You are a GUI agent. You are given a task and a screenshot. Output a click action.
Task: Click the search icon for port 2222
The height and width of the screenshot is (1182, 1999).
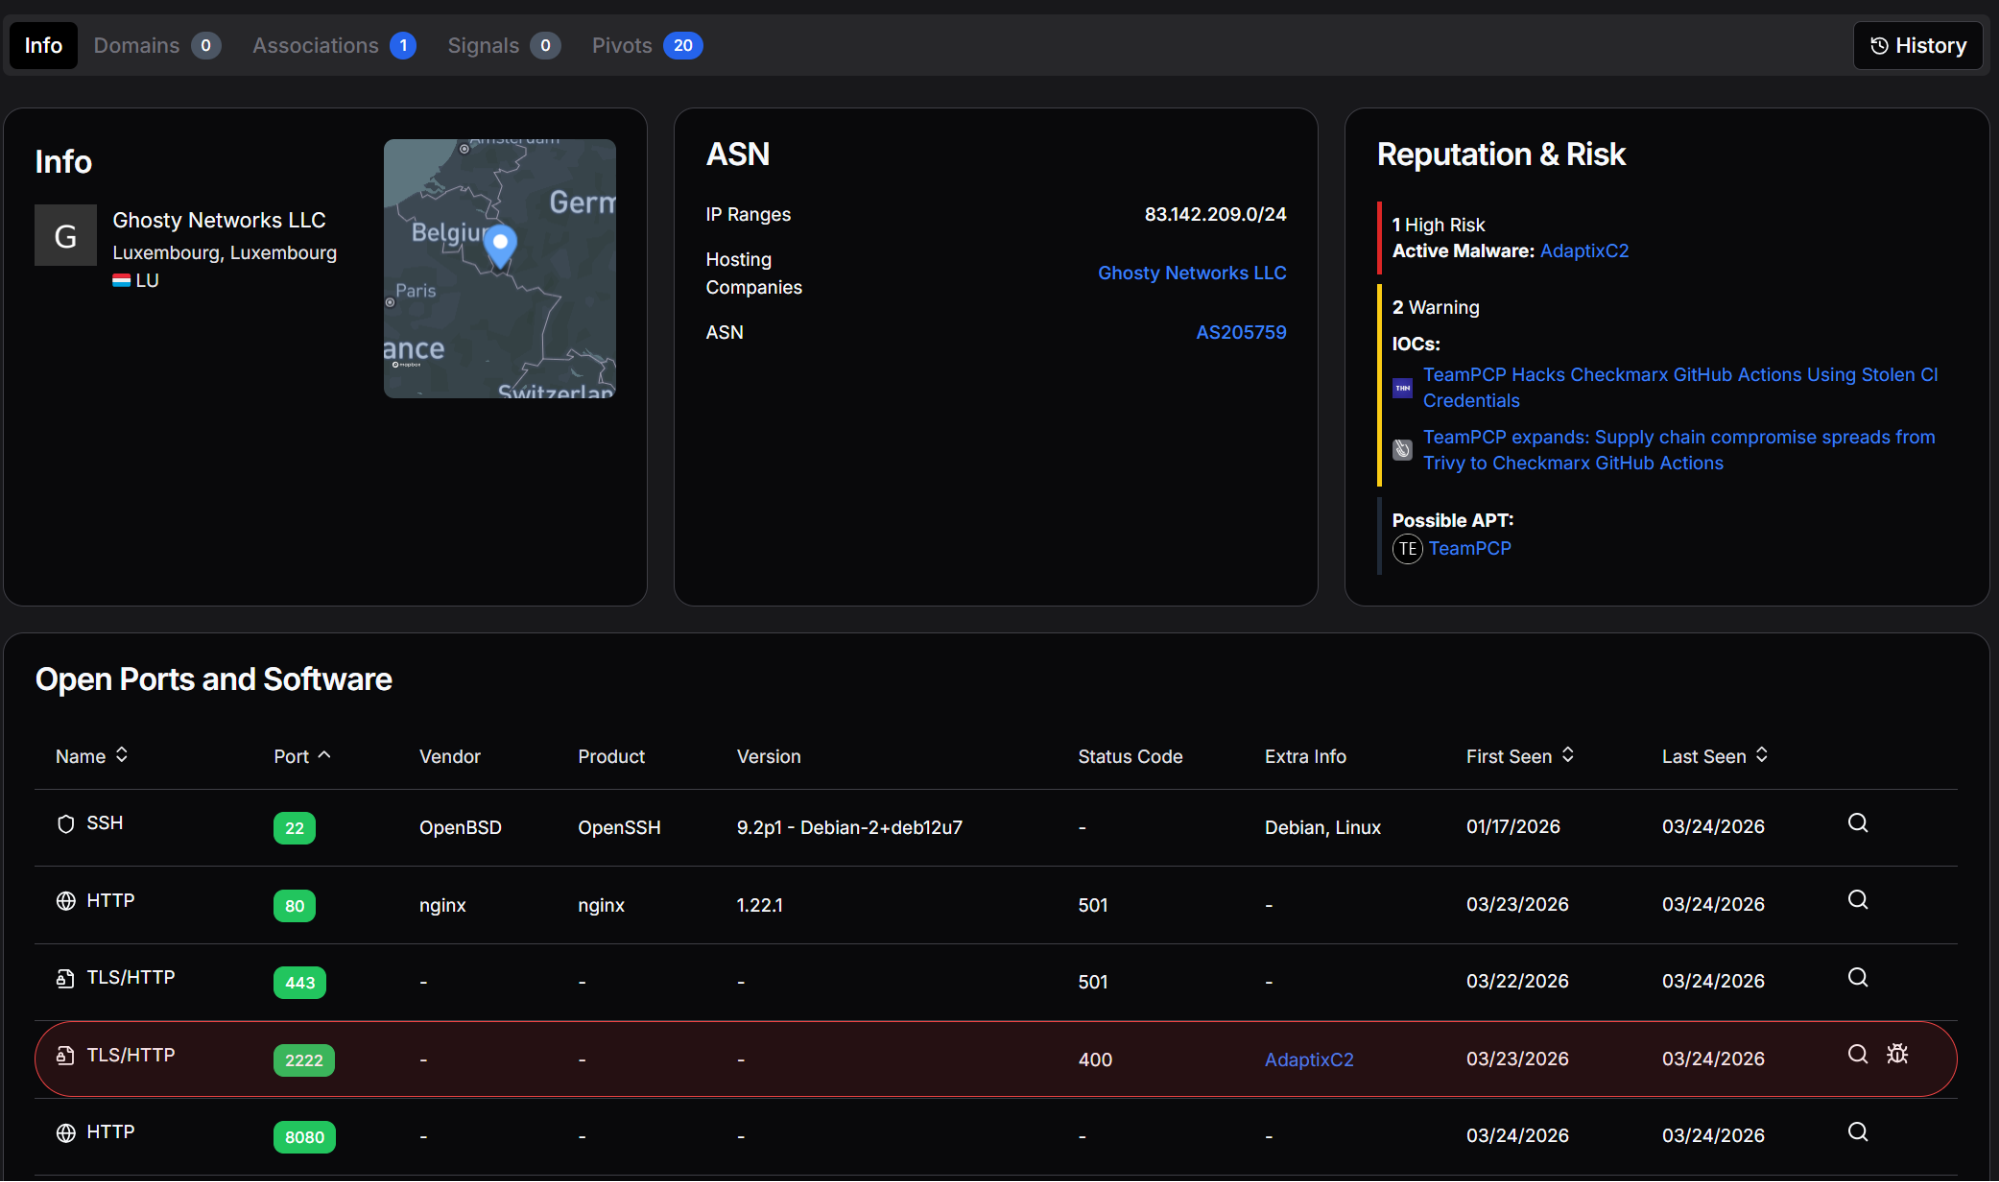[x=1857, y=1054]
